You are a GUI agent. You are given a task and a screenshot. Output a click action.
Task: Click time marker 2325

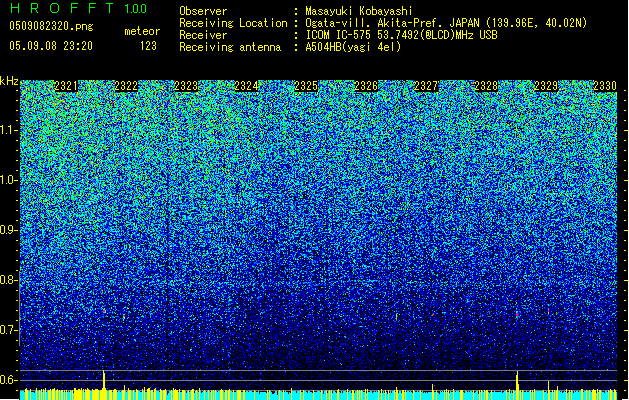306,86
